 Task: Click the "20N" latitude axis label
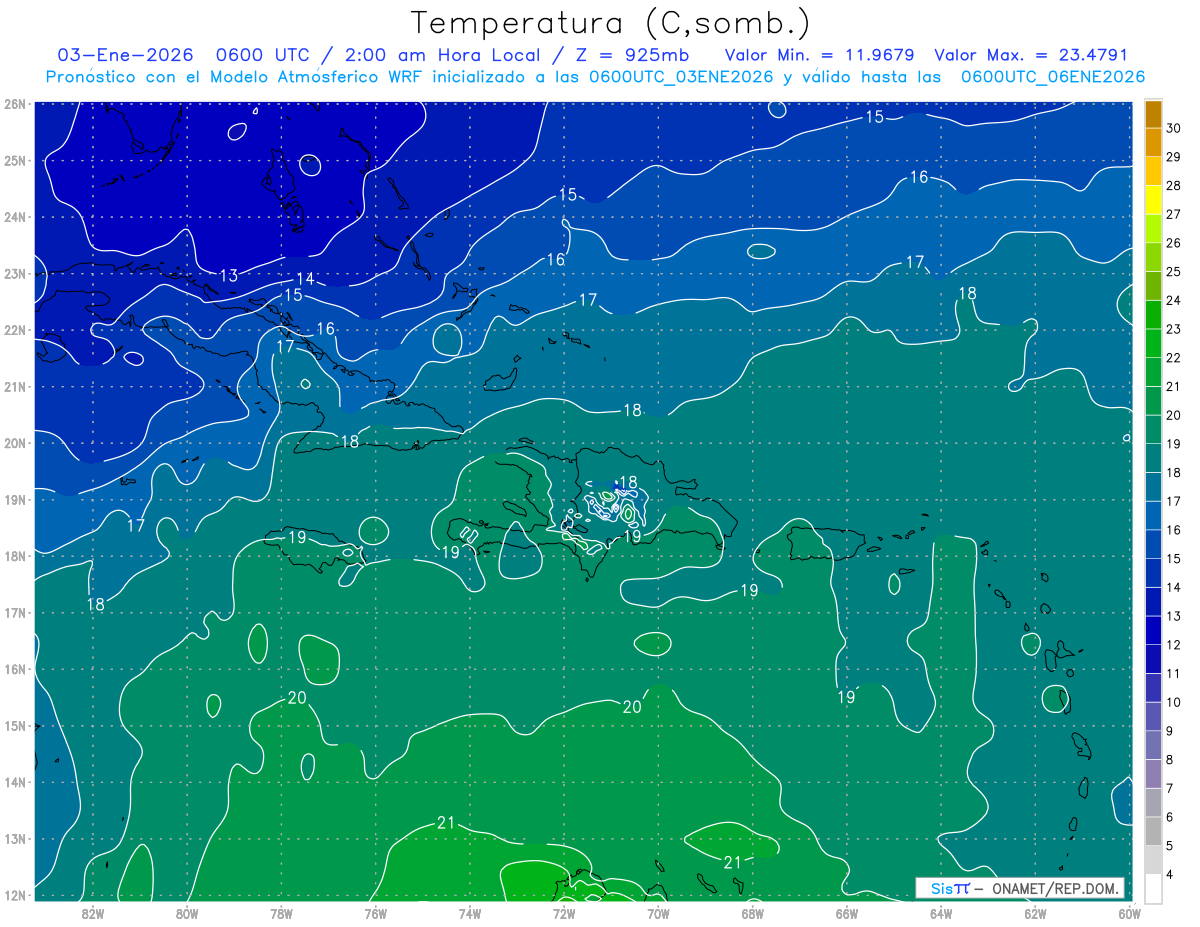[14, 443]
